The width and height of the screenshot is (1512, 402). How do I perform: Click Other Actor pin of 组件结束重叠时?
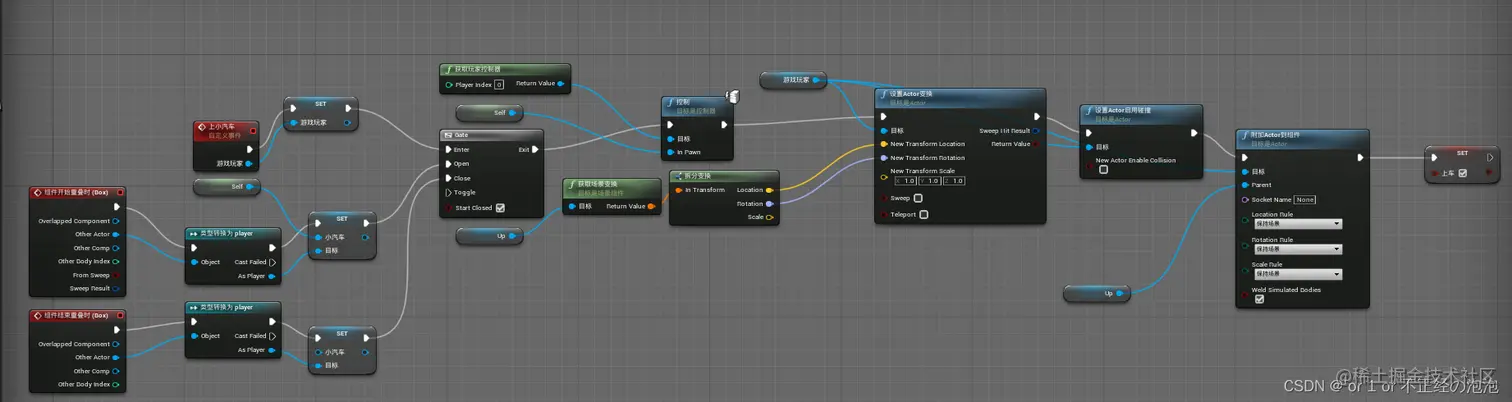point(117,357)
